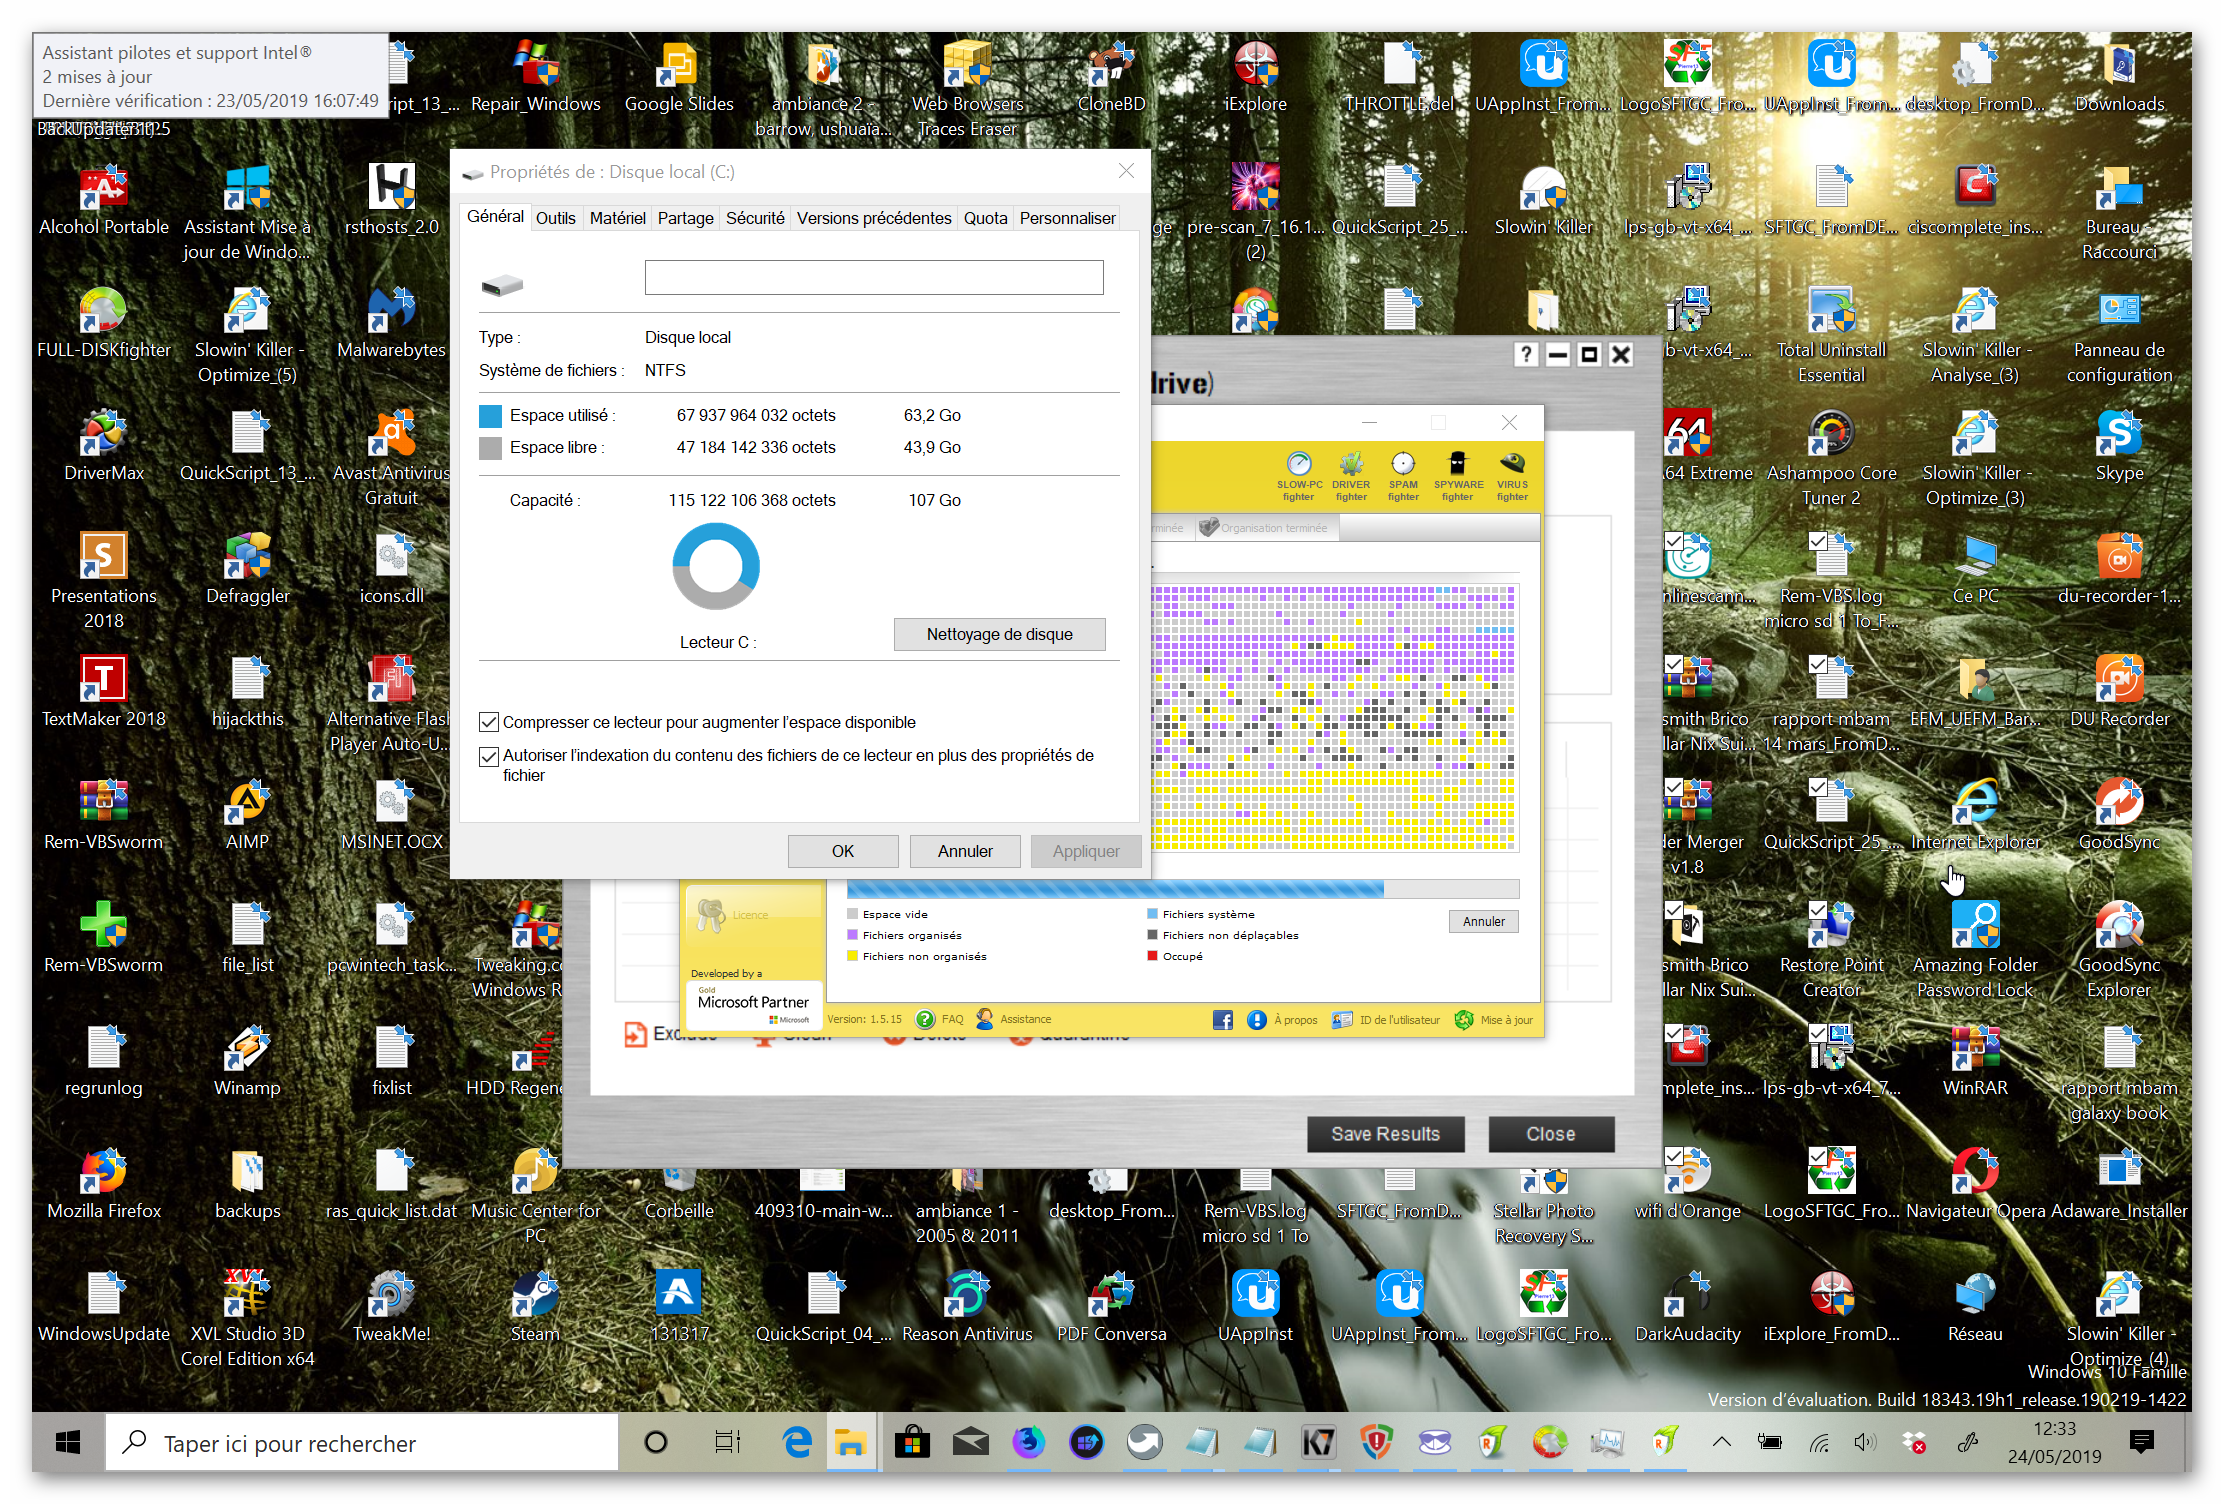Open the Personnaliser tab
Image resolution: width=2224 pixels, height=1504 pixels.
tap(1067, 218)
